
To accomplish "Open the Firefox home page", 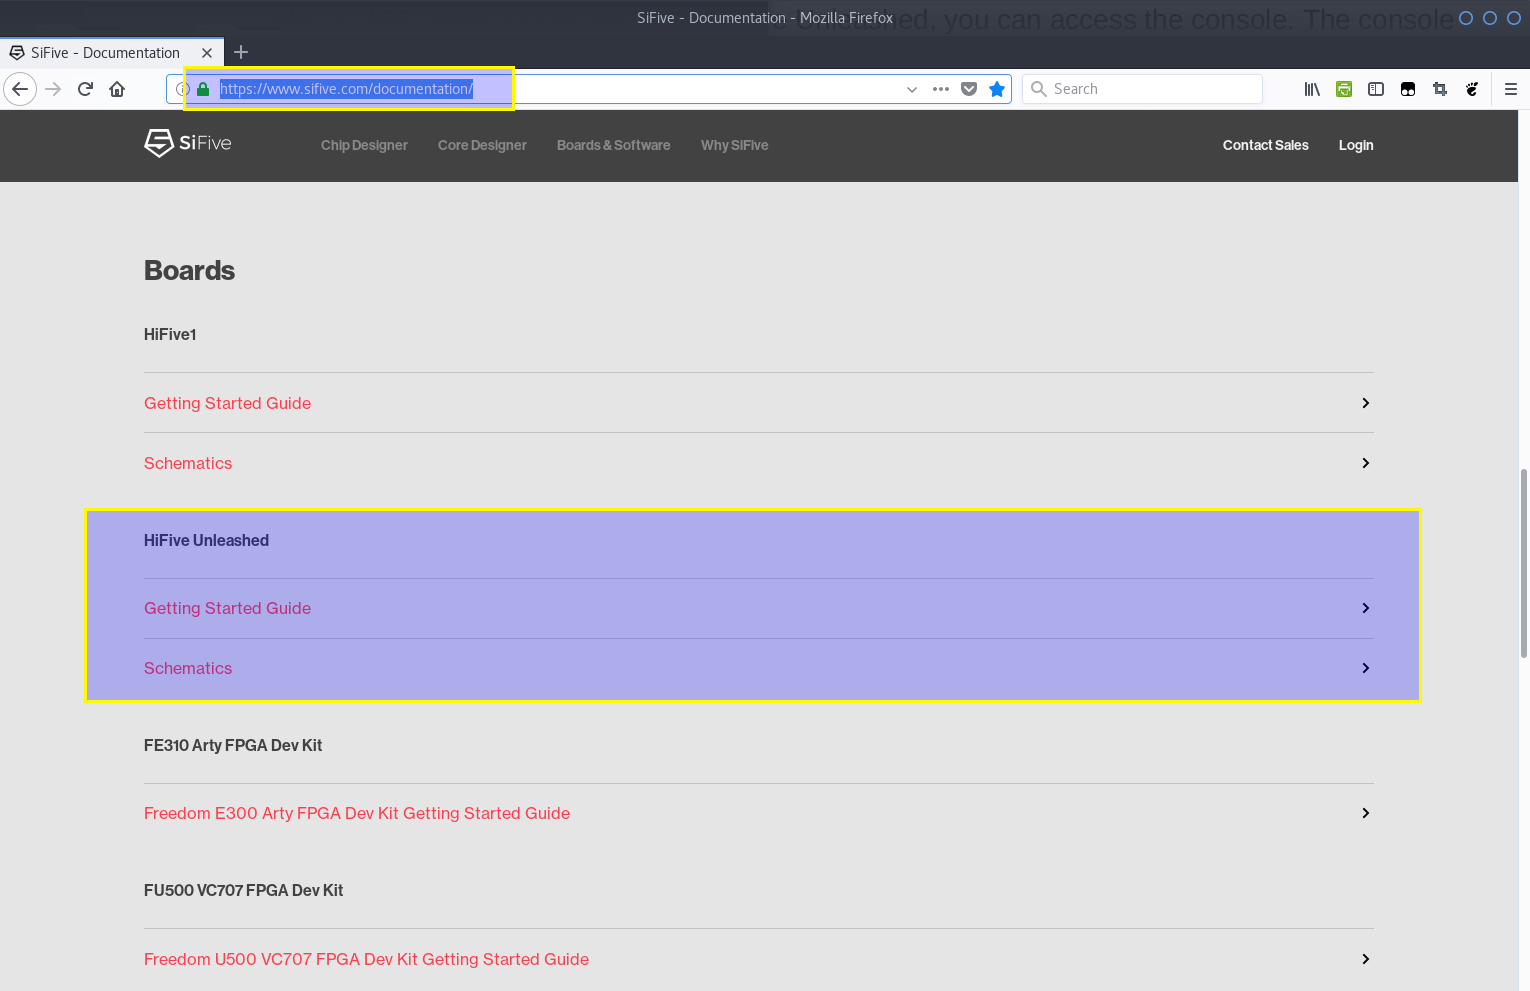I will pyautogui.click(x=117, y=89).
